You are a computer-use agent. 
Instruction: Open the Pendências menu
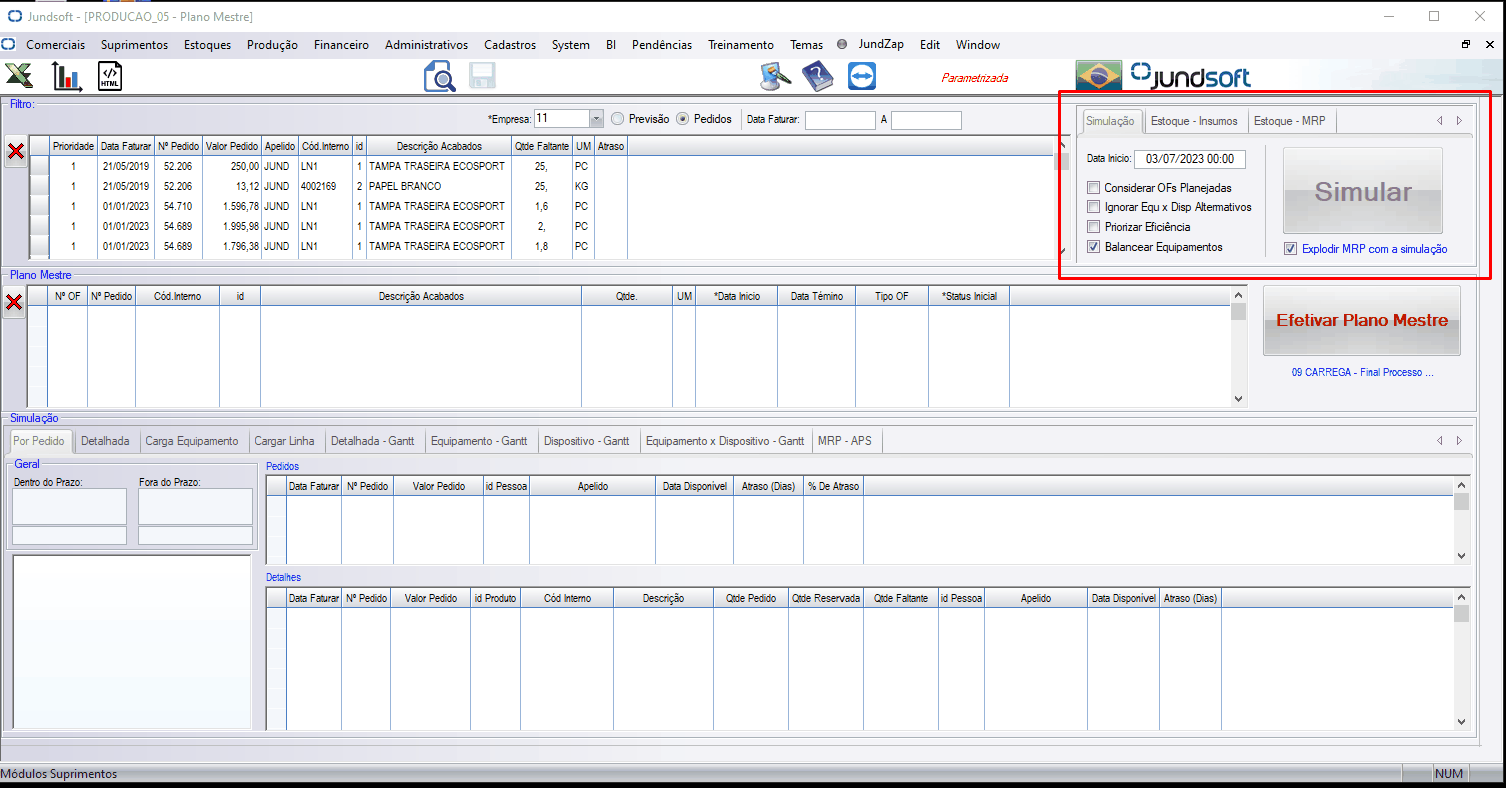(x=662, y=45)
